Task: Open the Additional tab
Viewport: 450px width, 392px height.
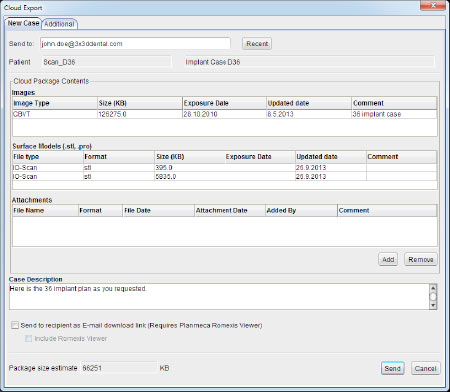Action: tap(59, 24)
